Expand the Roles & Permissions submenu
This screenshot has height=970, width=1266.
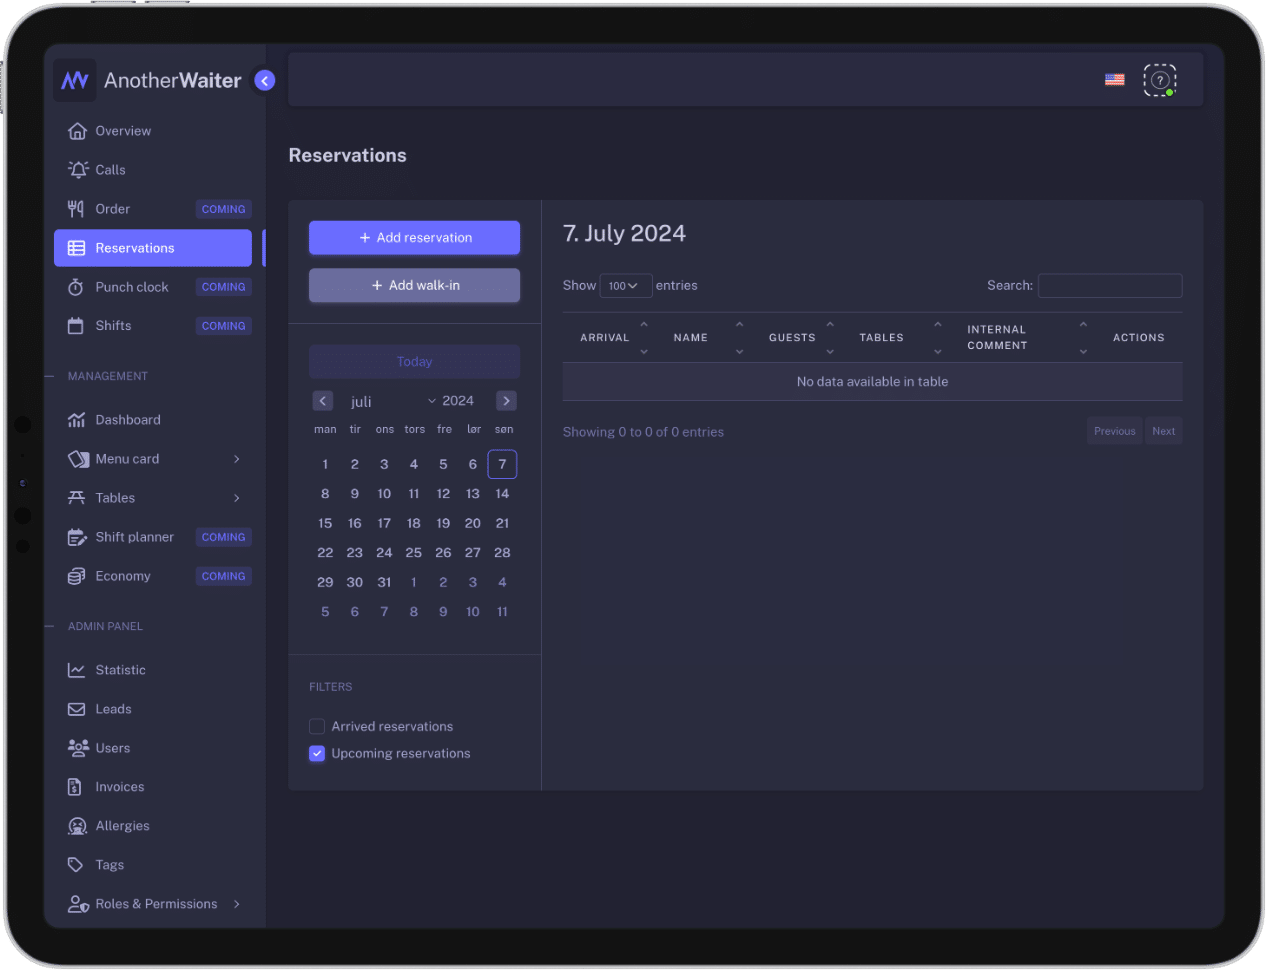click(236, 904)
